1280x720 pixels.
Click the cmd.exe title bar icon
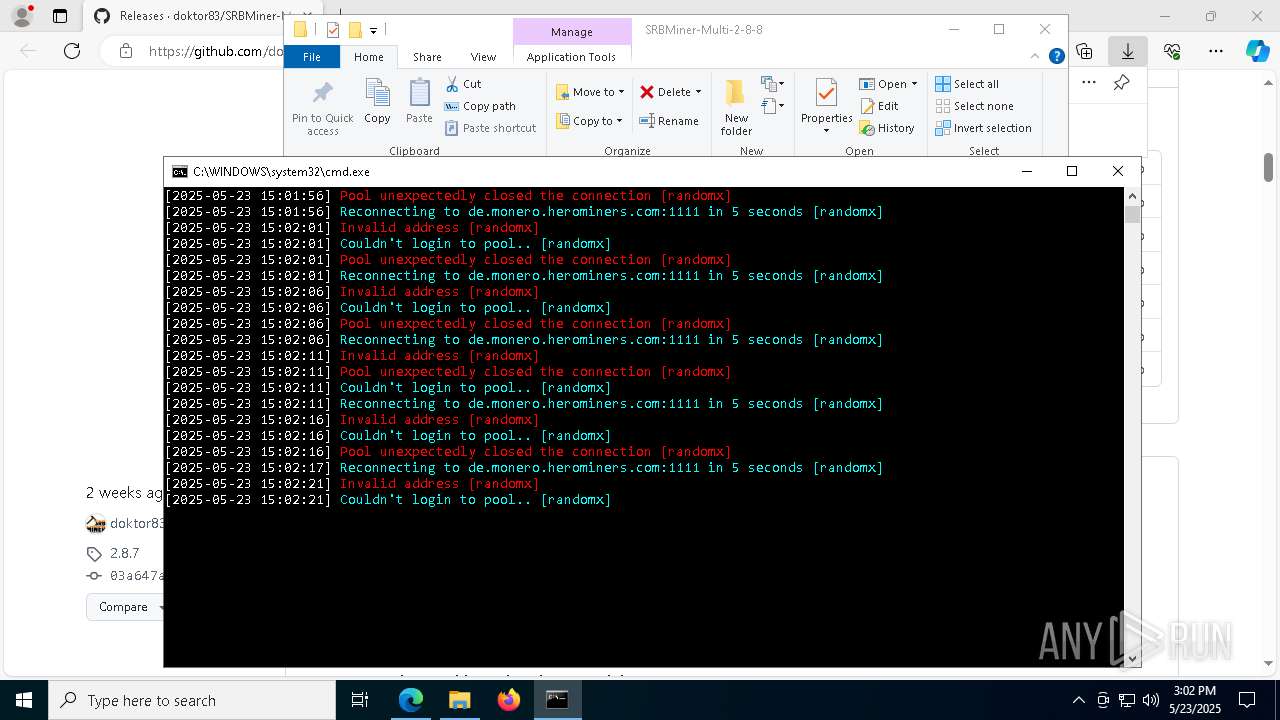179,172
